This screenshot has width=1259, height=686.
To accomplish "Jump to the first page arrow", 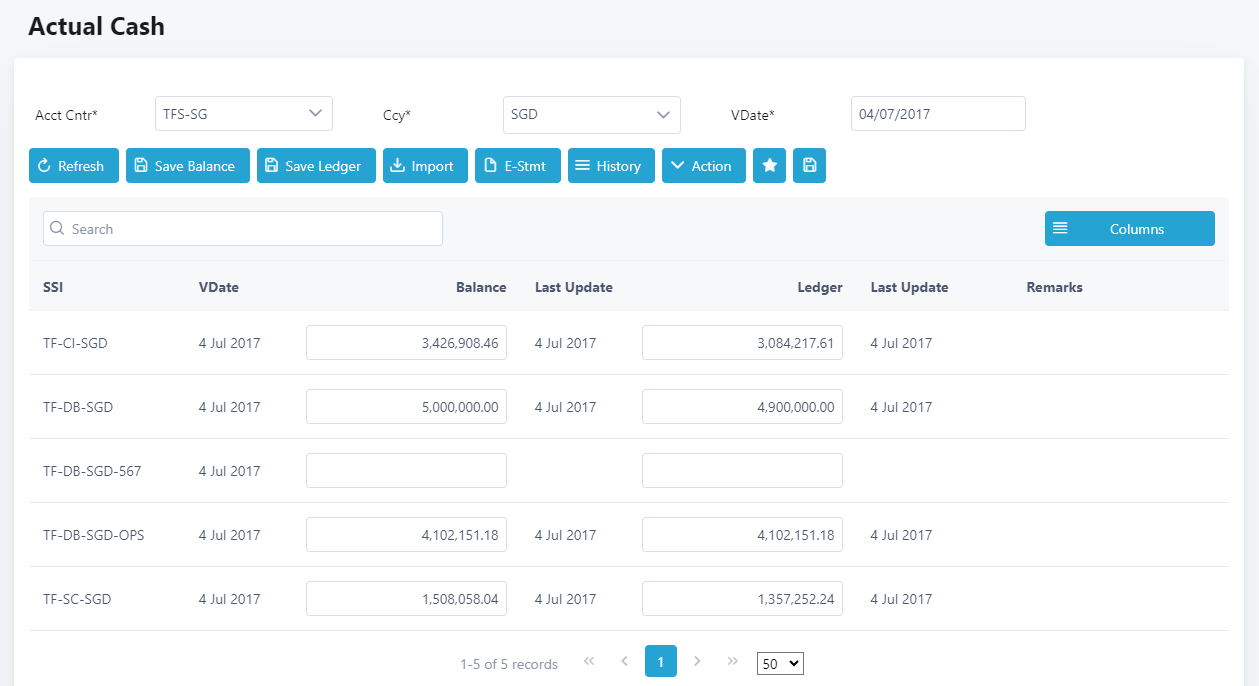I will (589, 661).
